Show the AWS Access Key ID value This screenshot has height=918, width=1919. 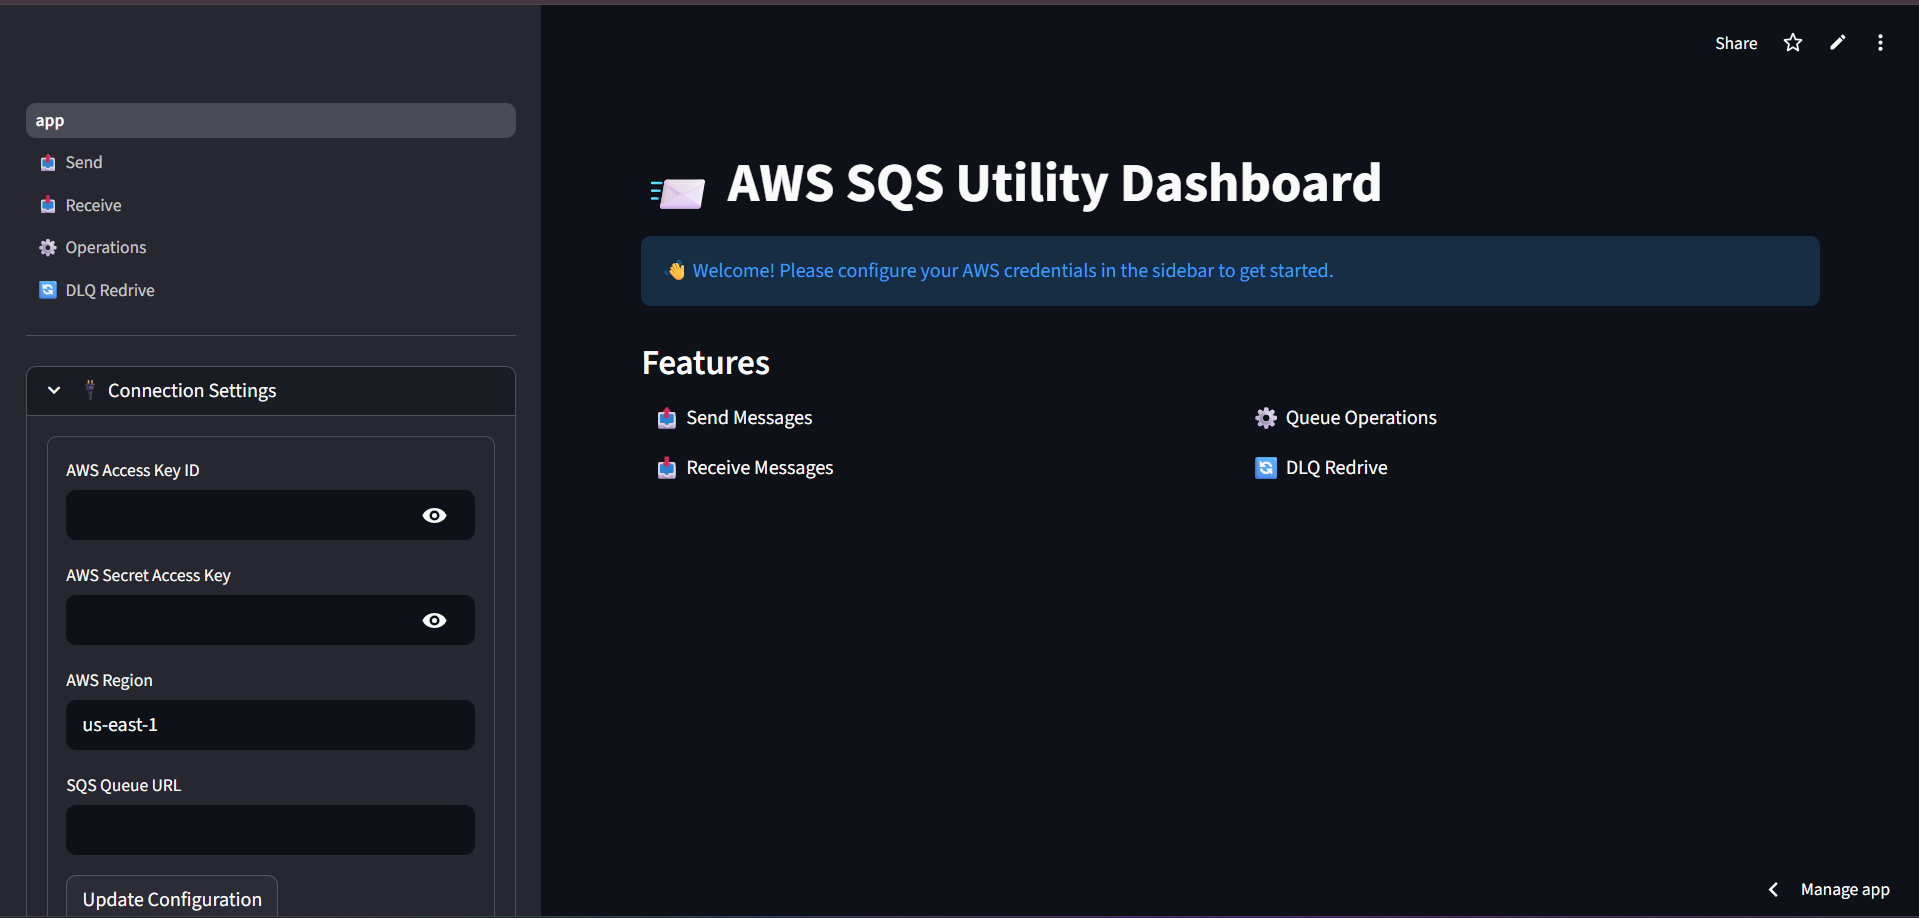click(x=434, y=515)
